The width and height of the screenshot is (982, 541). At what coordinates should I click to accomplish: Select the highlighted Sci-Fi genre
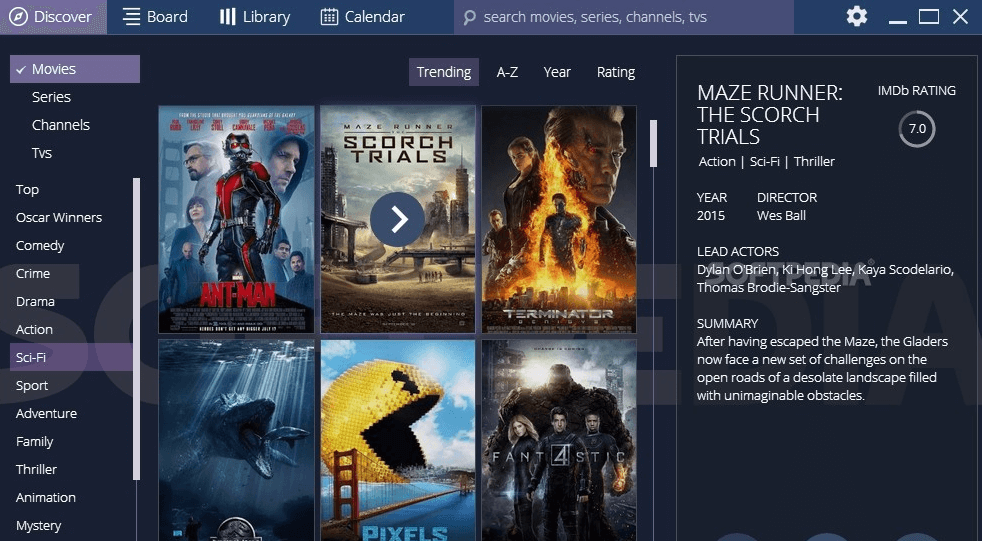[71, 357]
